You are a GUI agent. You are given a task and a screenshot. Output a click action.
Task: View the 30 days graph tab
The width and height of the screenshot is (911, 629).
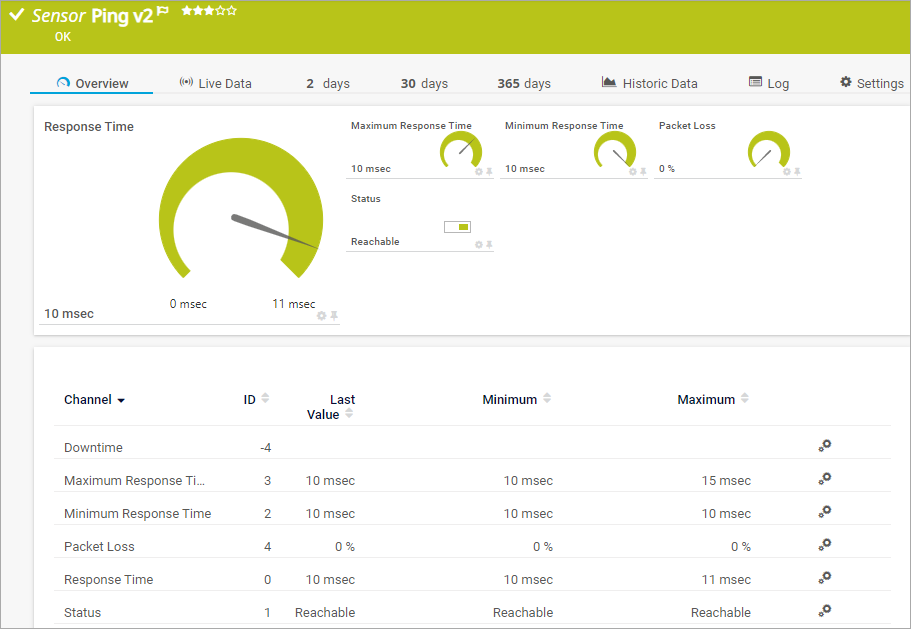click(424, 83)
